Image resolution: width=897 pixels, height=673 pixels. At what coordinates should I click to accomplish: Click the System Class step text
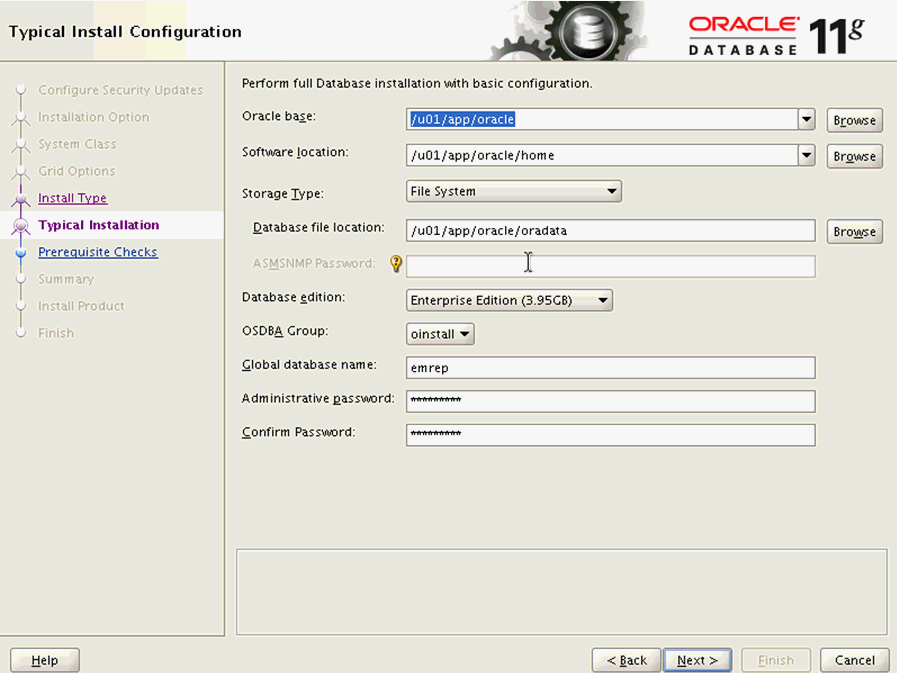[x=77, y=144]
